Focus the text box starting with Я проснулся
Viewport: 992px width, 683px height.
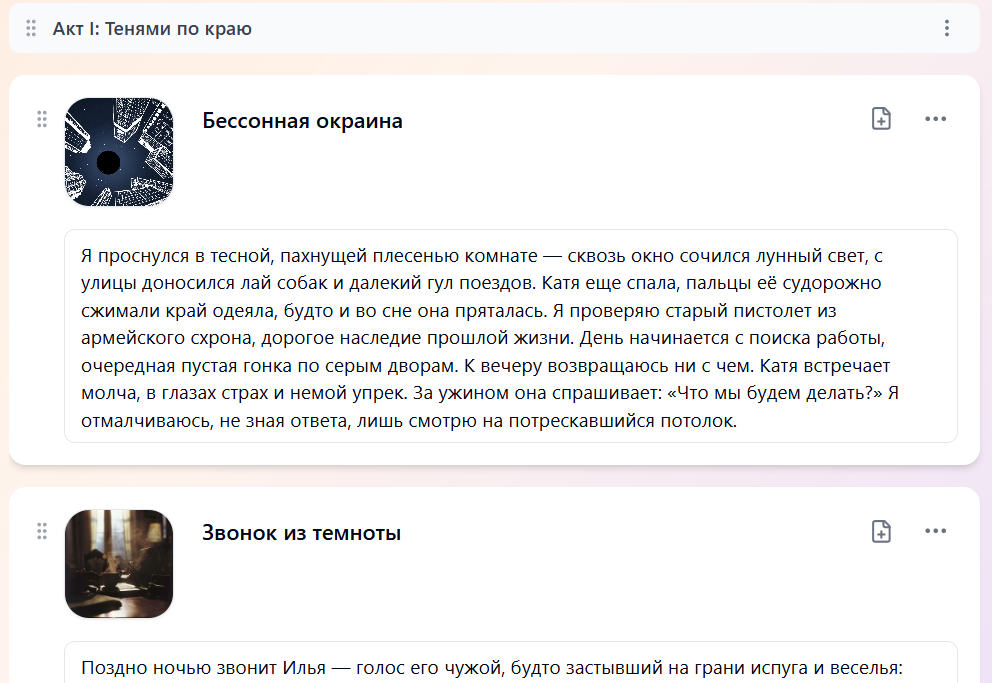pos(511,336)
